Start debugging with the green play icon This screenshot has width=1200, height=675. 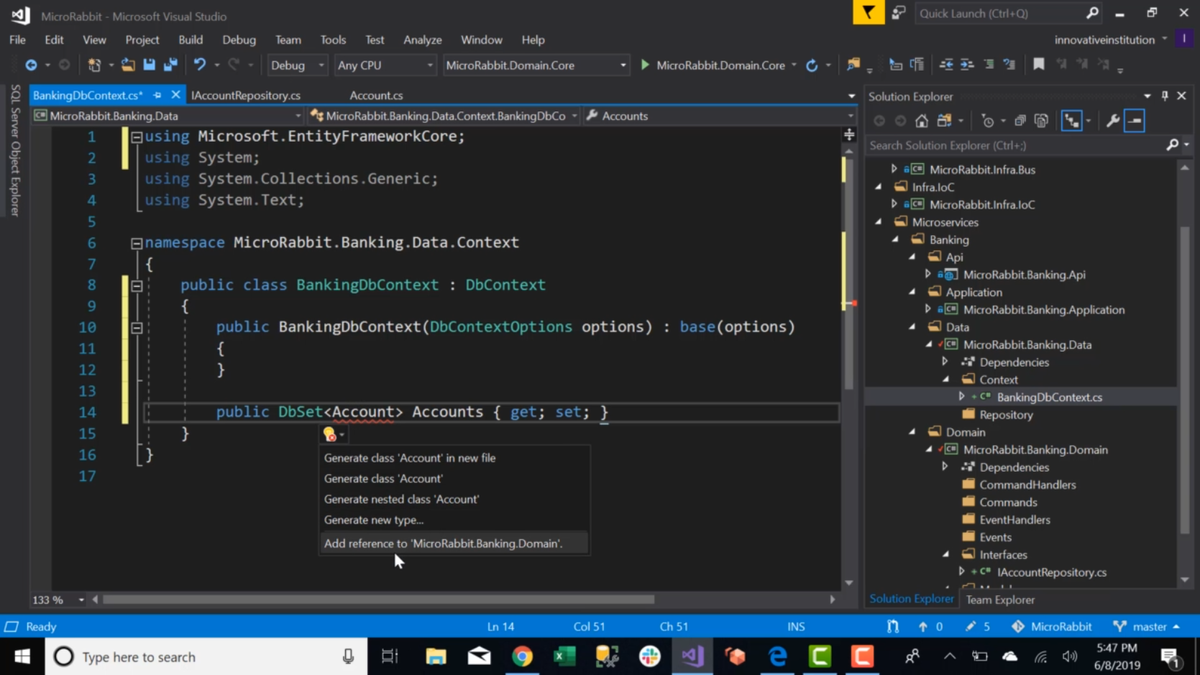pyautogui.click(x=645, y=65)
